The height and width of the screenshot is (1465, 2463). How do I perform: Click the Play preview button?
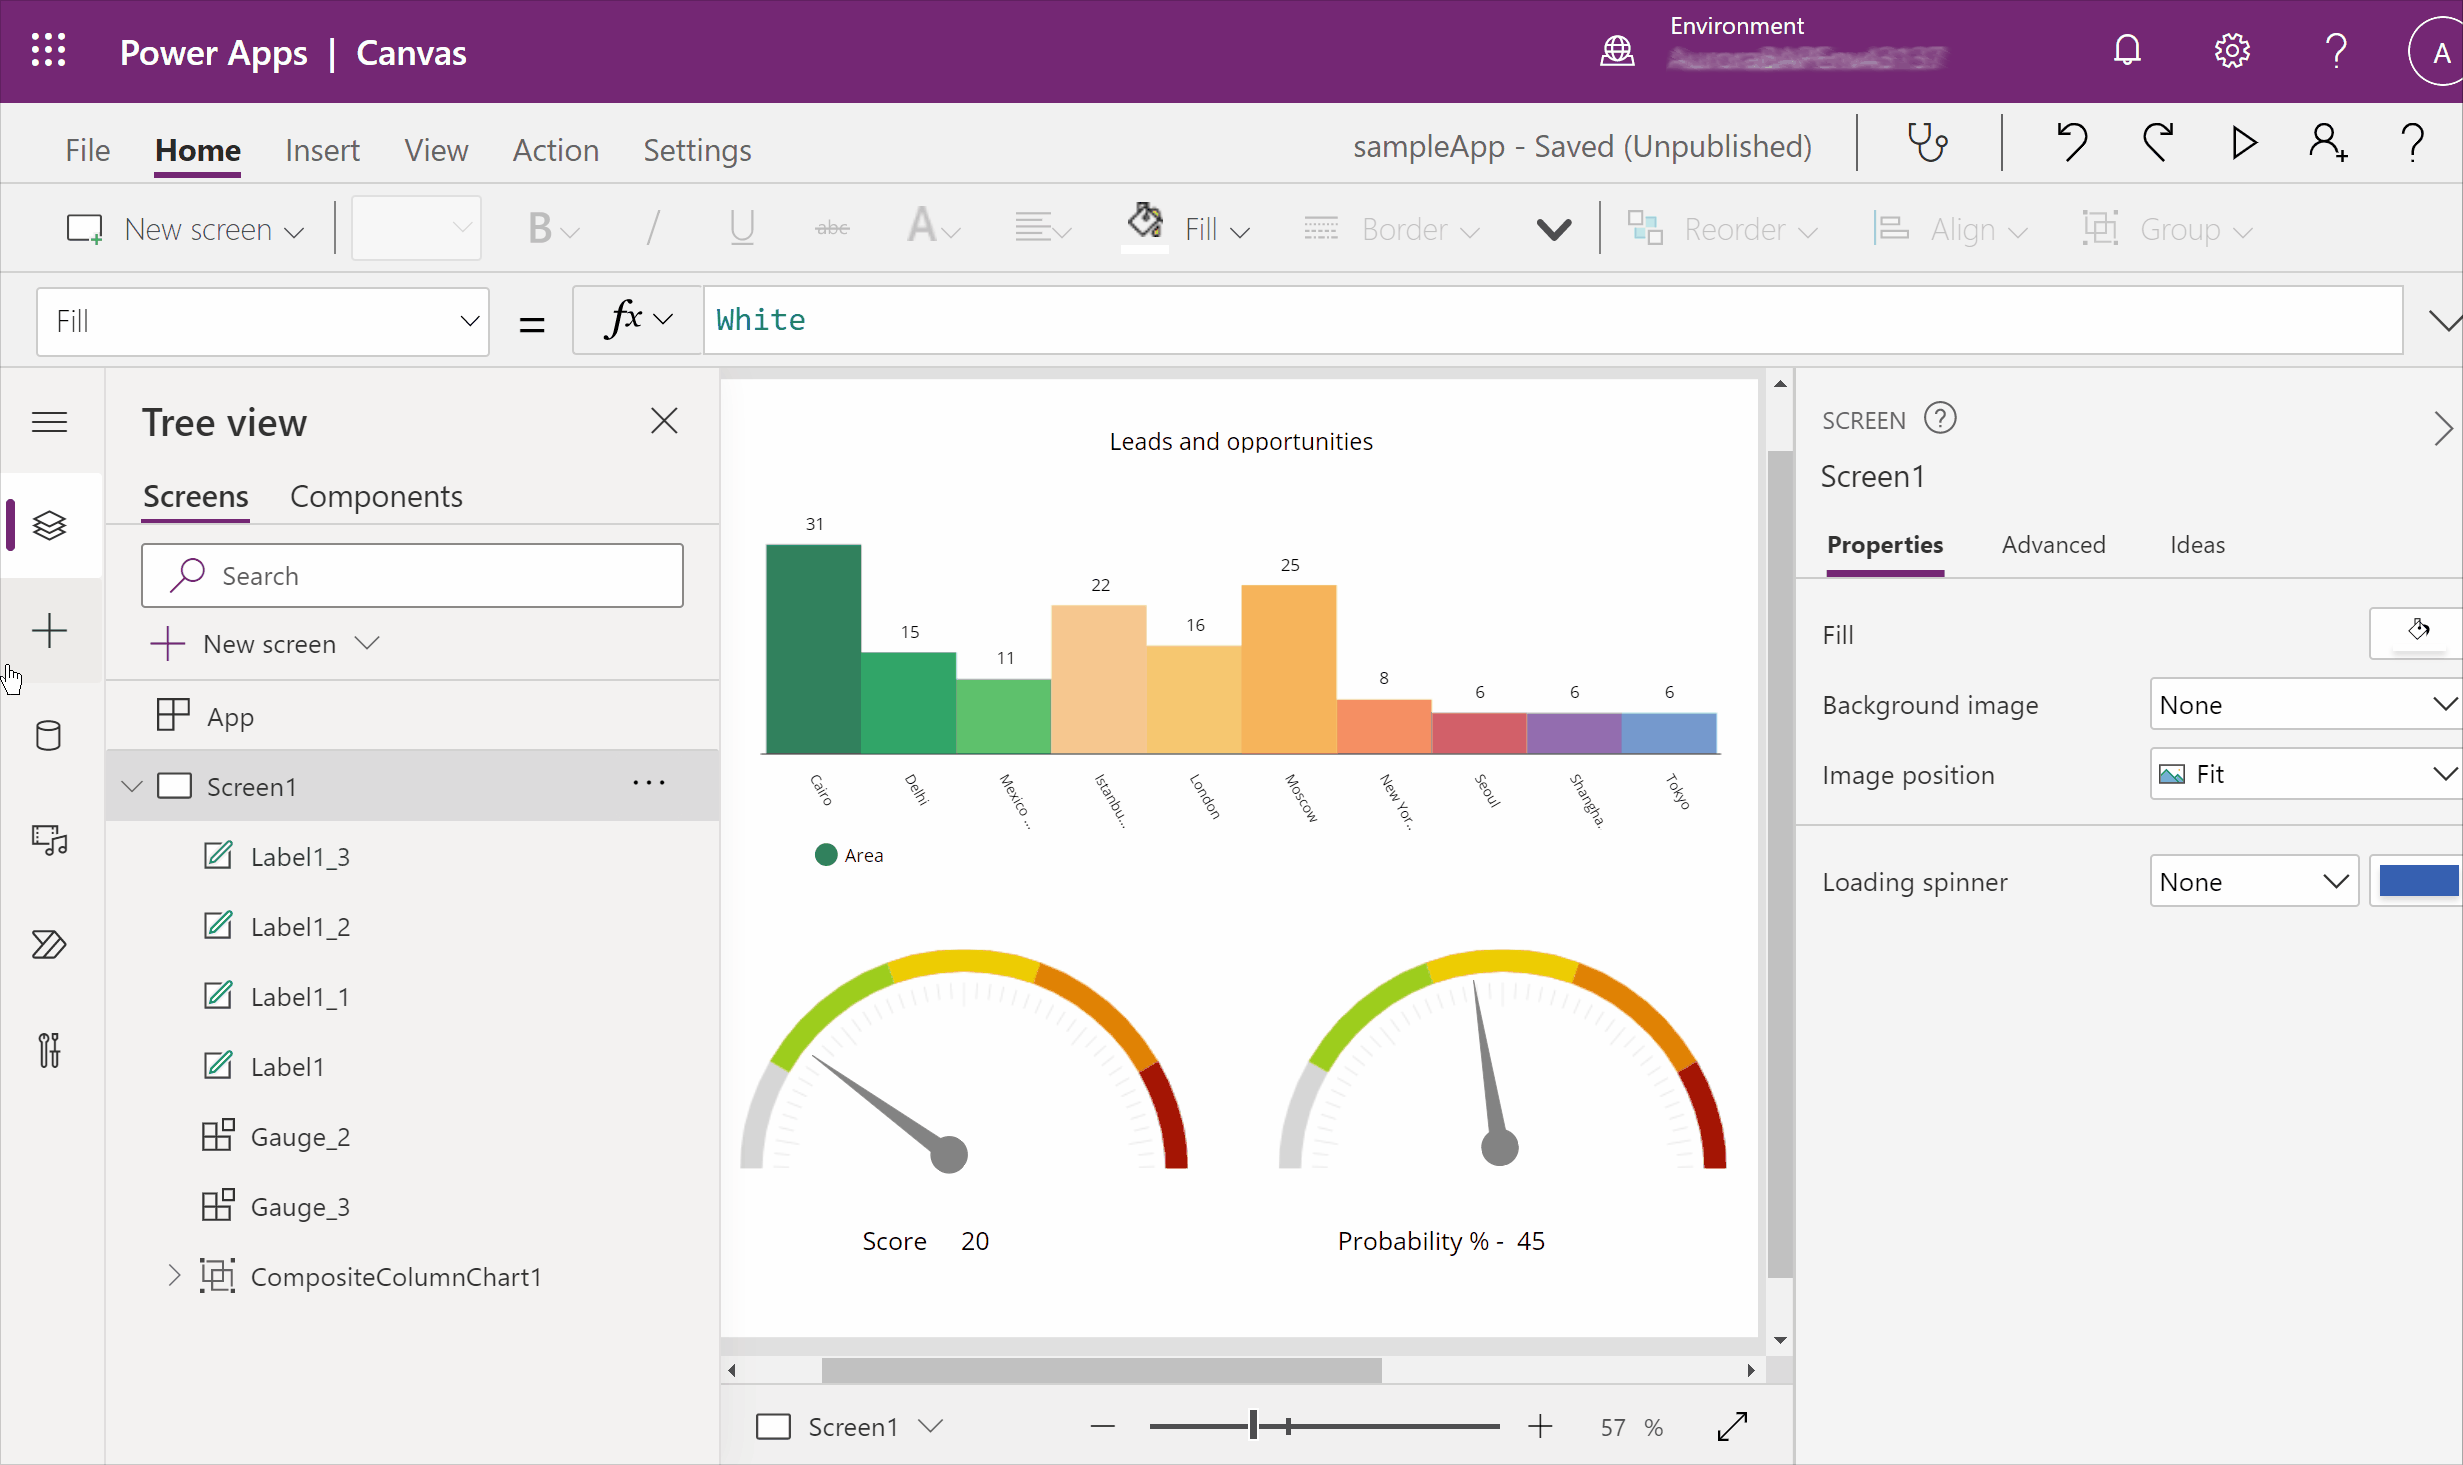2243,145
